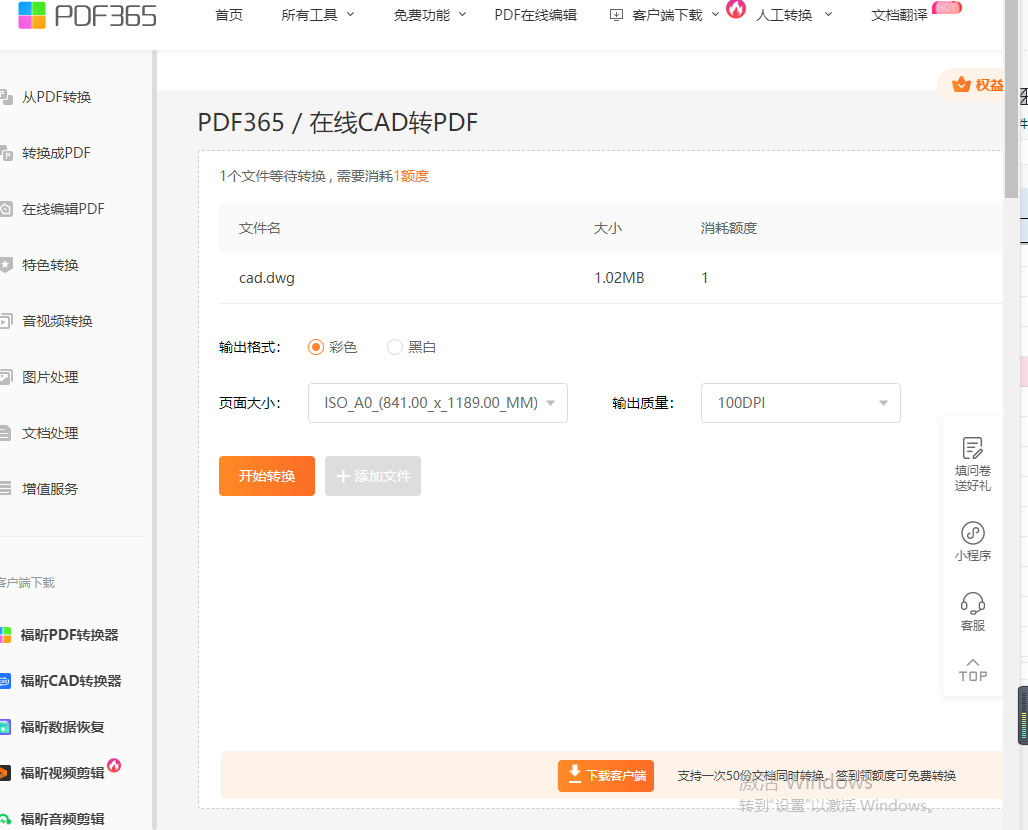Image resolution: width=1028 pixels, height=830 pixels.
Task: Open the 输出质量 100DPI dropdown
Action: [x=801, y=403]
